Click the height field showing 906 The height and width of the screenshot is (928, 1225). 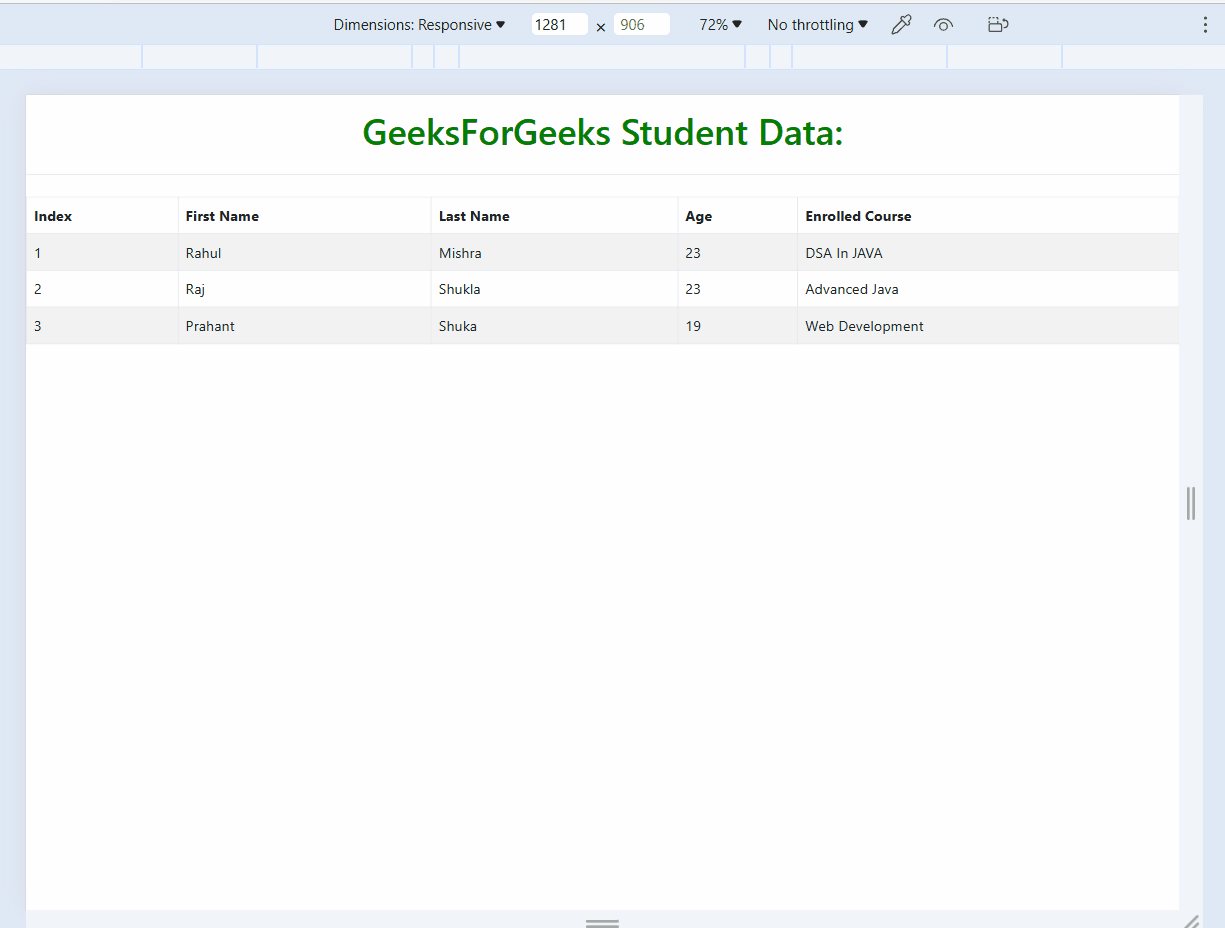pos(641,25)
